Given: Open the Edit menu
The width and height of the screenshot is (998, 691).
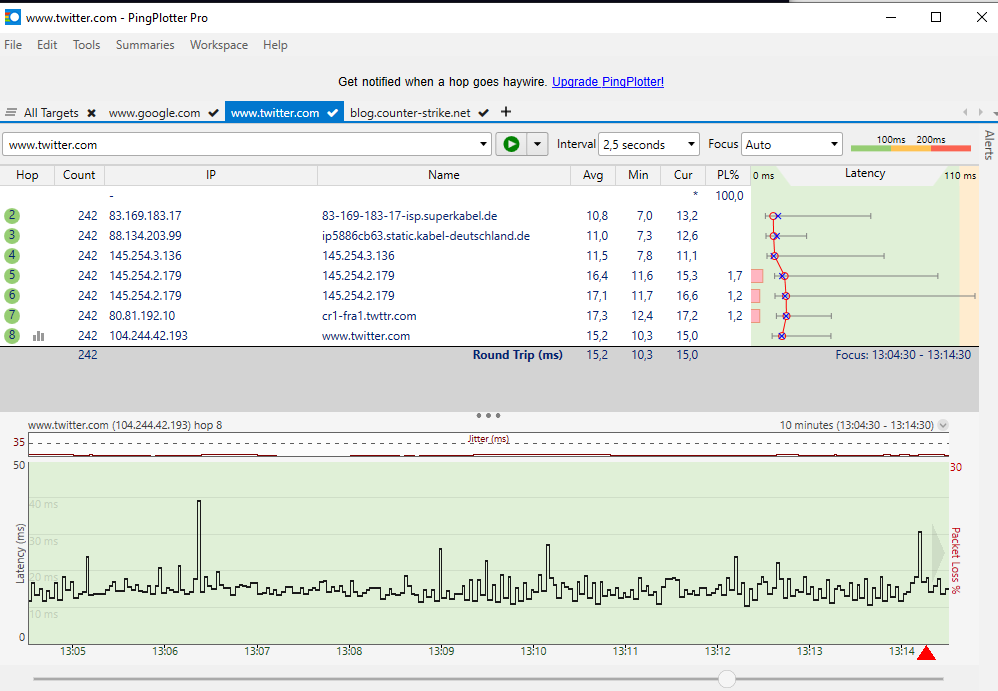Looking at the screenshot, I should point(47,45).
